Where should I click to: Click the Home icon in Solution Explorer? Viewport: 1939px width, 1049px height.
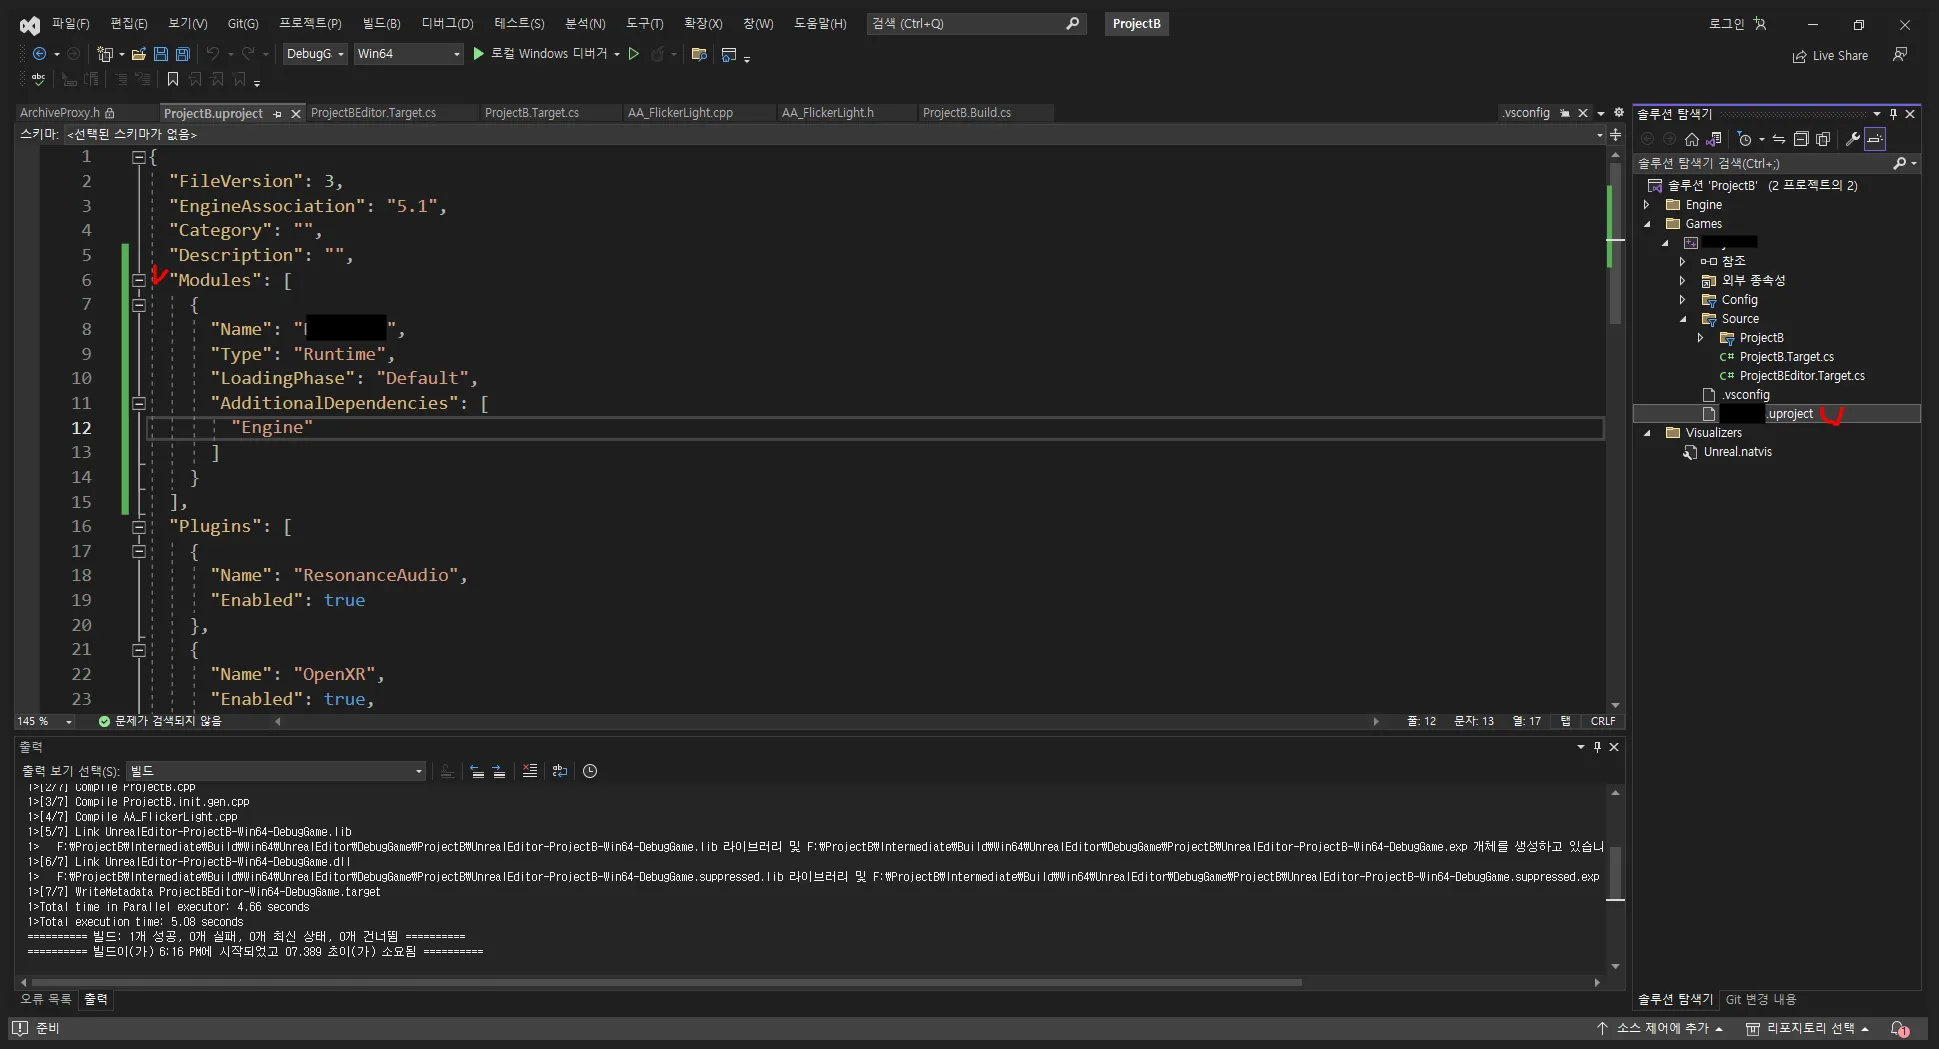(x=1692, y=139)
